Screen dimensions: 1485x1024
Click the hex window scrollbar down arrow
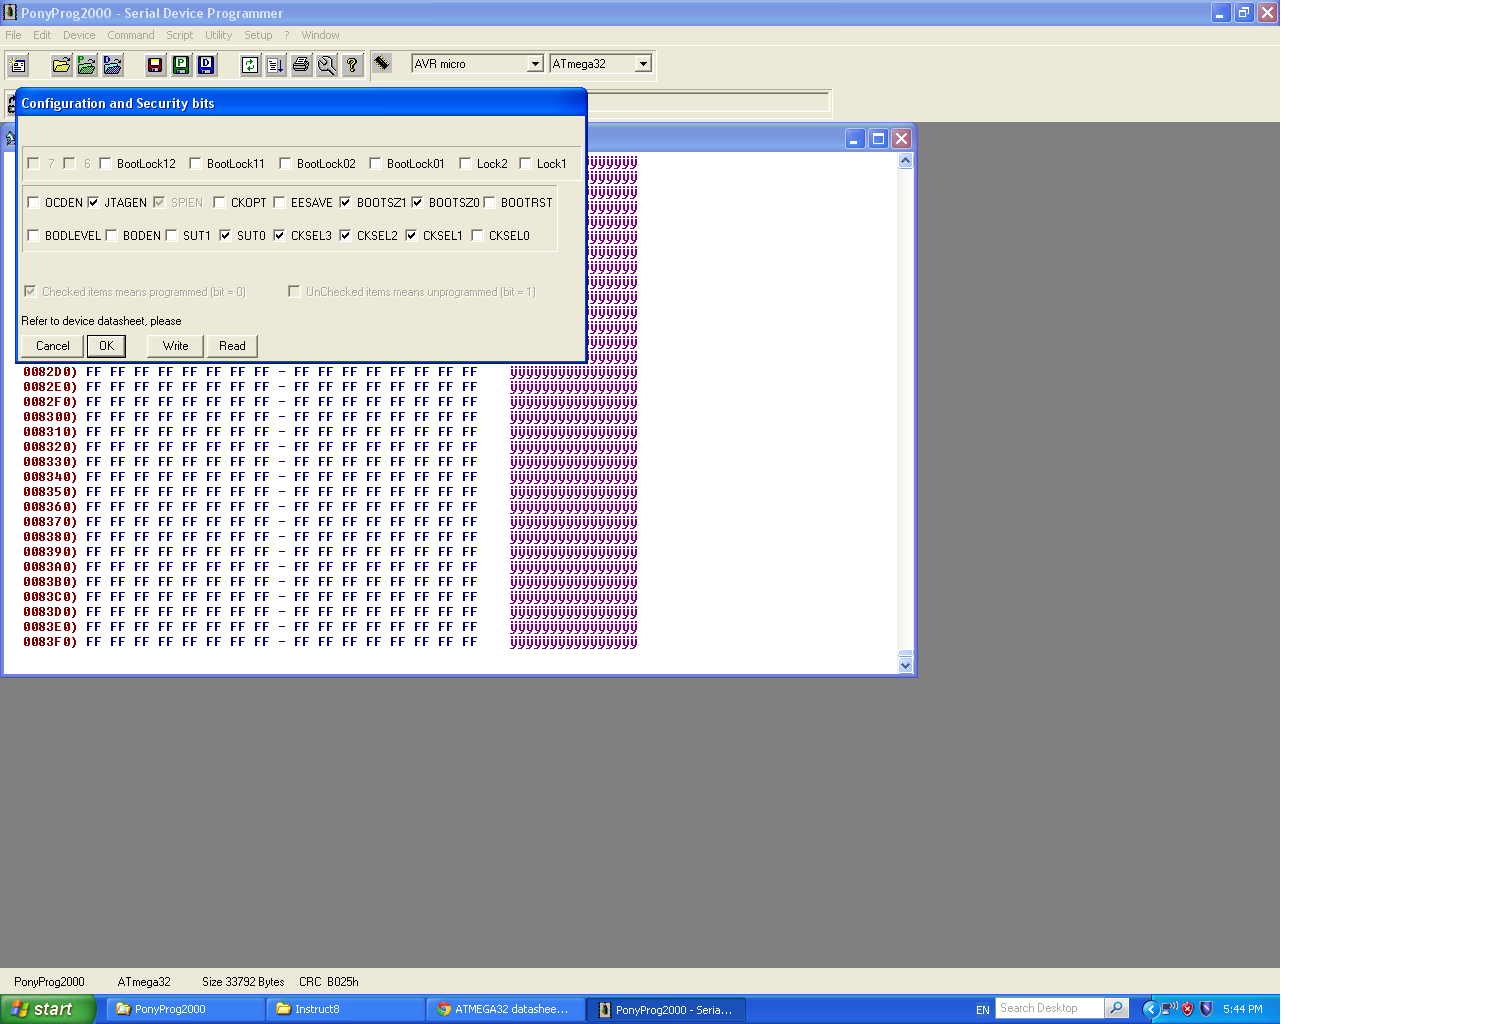(x=905, y=665)
